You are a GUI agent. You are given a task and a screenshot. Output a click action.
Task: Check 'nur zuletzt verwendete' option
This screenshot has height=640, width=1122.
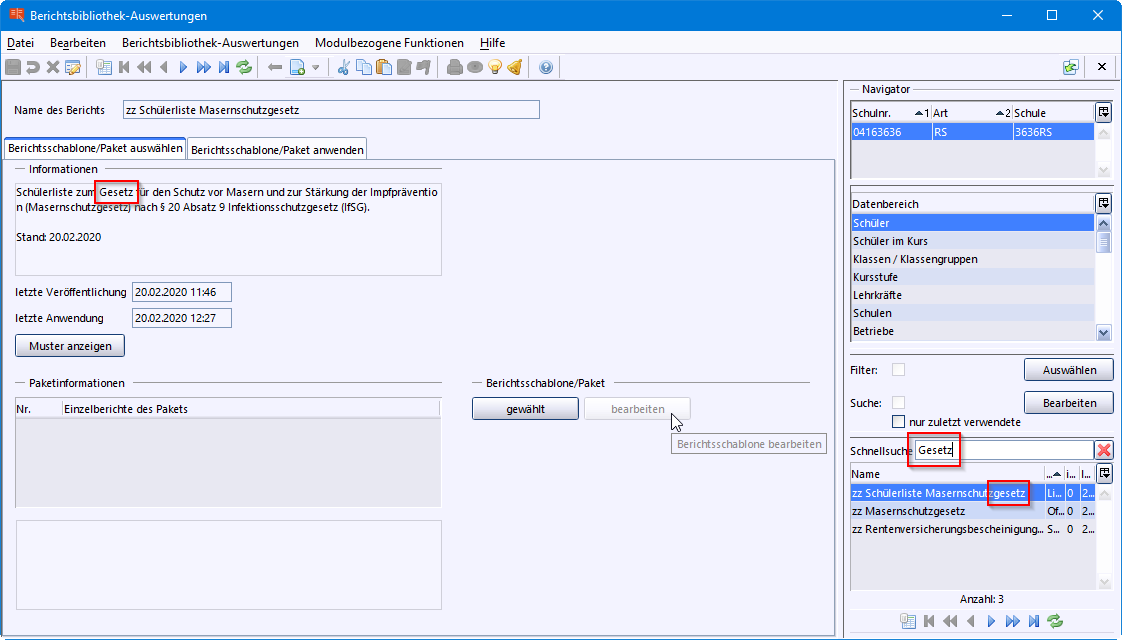coord(898,422)
